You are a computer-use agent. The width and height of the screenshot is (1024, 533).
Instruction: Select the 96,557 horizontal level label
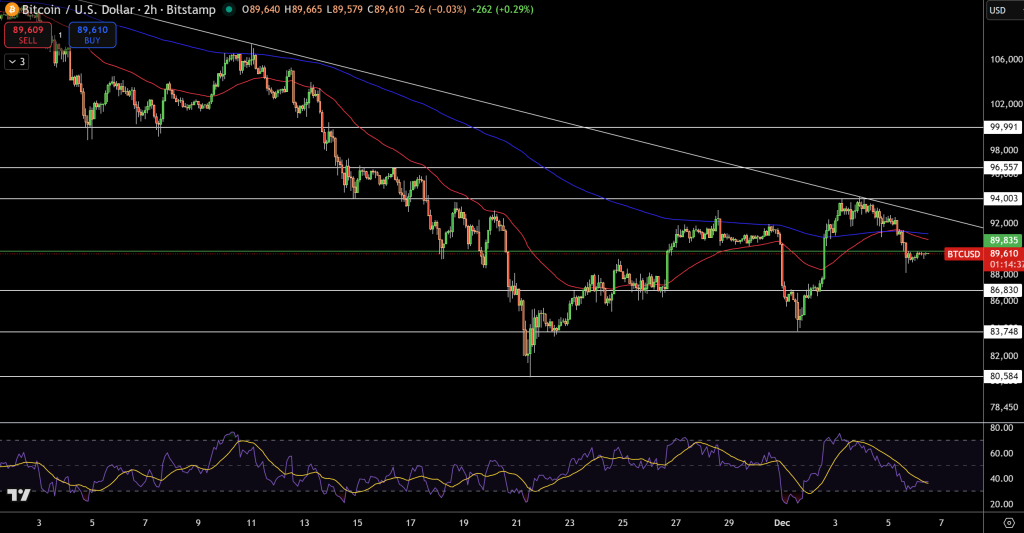tap(1003, 167)
